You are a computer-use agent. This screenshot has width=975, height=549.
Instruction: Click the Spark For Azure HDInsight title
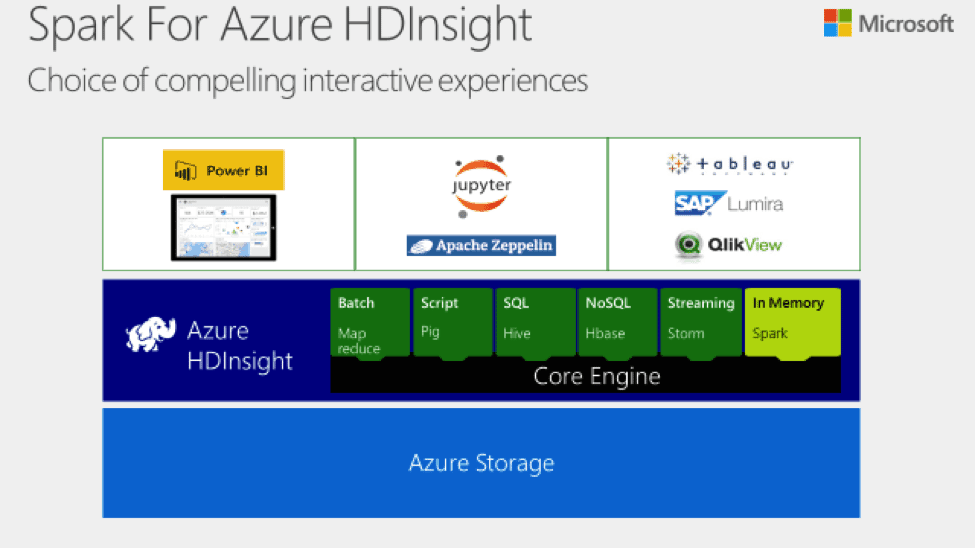280,25
